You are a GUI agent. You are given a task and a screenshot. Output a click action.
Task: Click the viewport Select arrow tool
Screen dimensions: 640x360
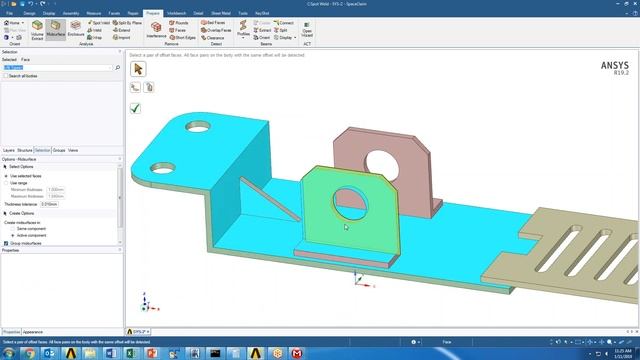coord(138,69)
